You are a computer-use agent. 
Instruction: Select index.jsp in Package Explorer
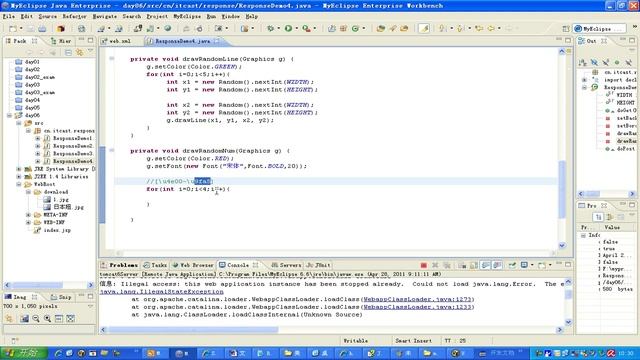pyautogui.click(x=52, y=230)
